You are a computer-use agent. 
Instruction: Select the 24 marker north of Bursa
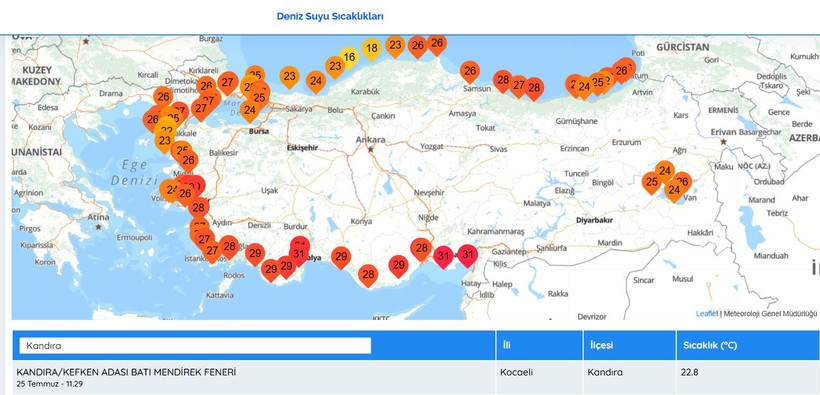point(250,110)
